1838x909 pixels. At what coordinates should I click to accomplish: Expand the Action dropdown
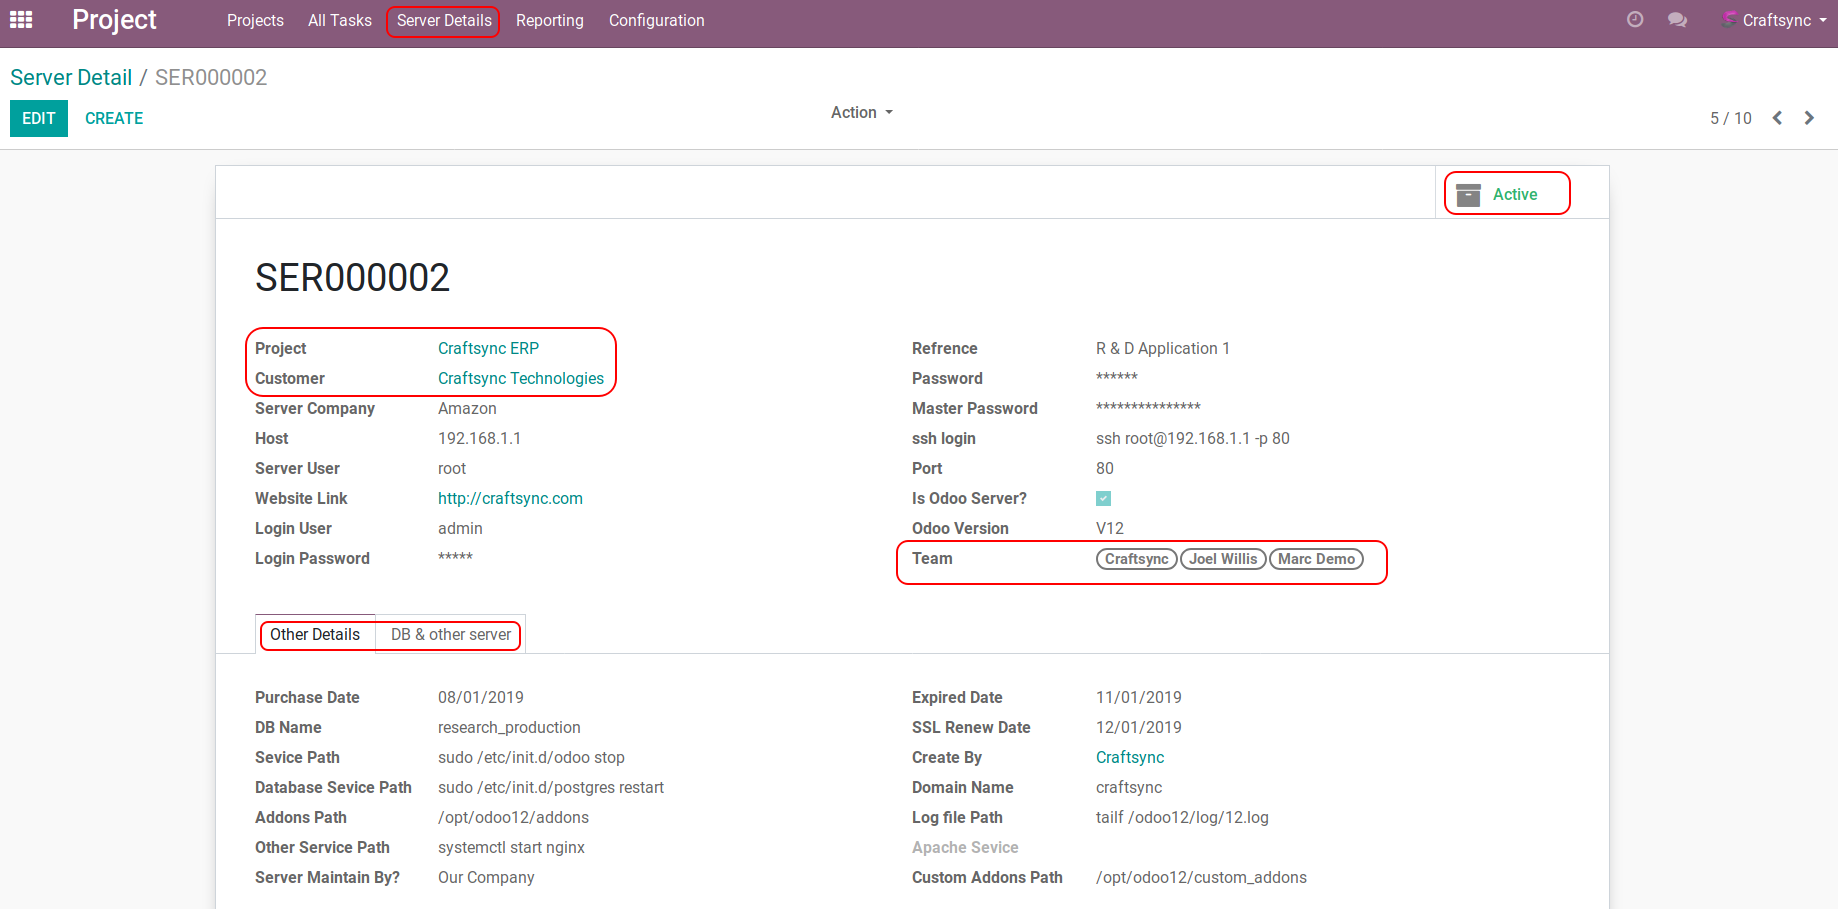(861, 113)
